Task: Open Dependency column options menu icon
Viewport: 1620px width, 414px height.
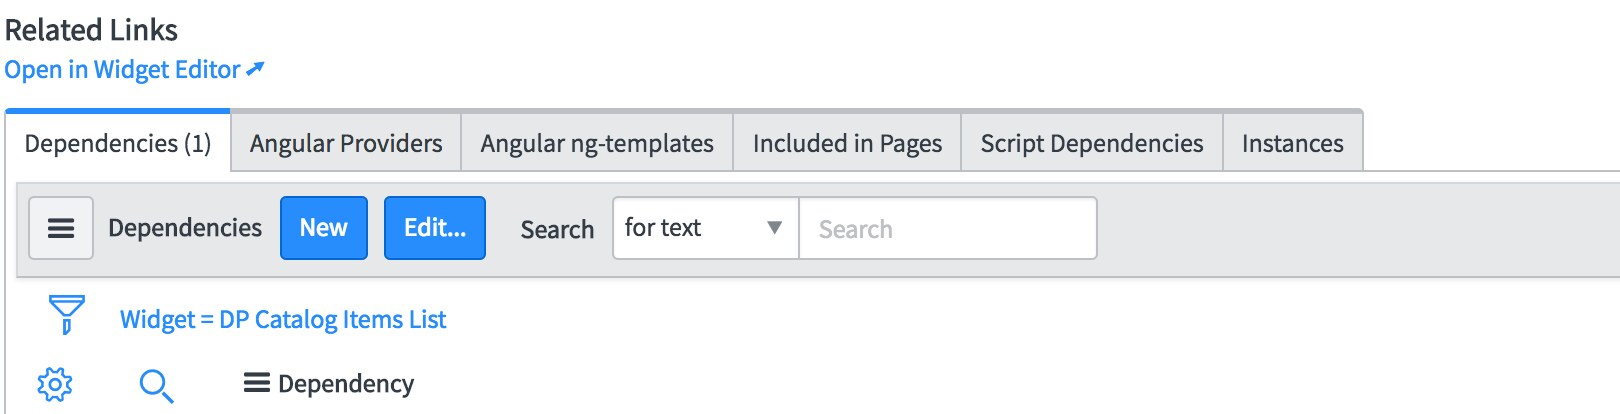Action: [257, 383]
